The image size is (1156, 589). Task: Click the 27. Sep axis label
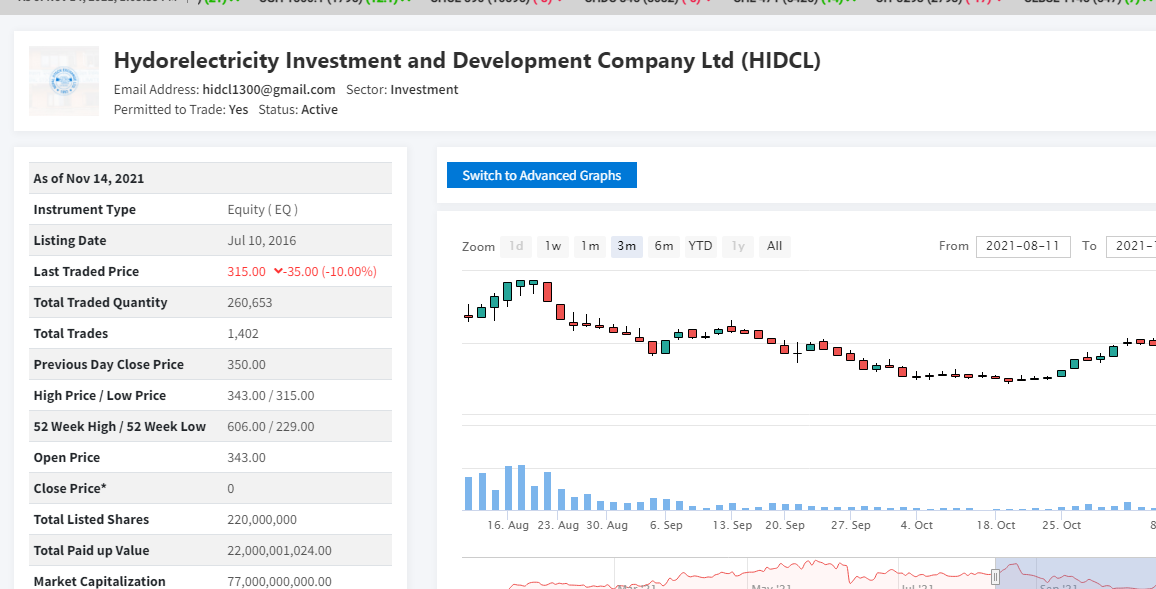click(x=850, y=525)
